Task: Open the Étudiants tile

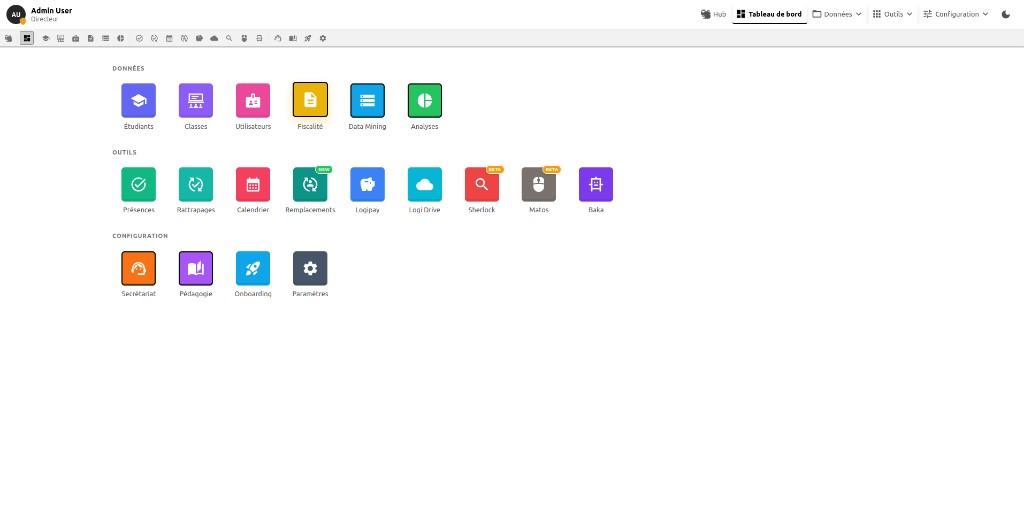Action: point(138,101)
